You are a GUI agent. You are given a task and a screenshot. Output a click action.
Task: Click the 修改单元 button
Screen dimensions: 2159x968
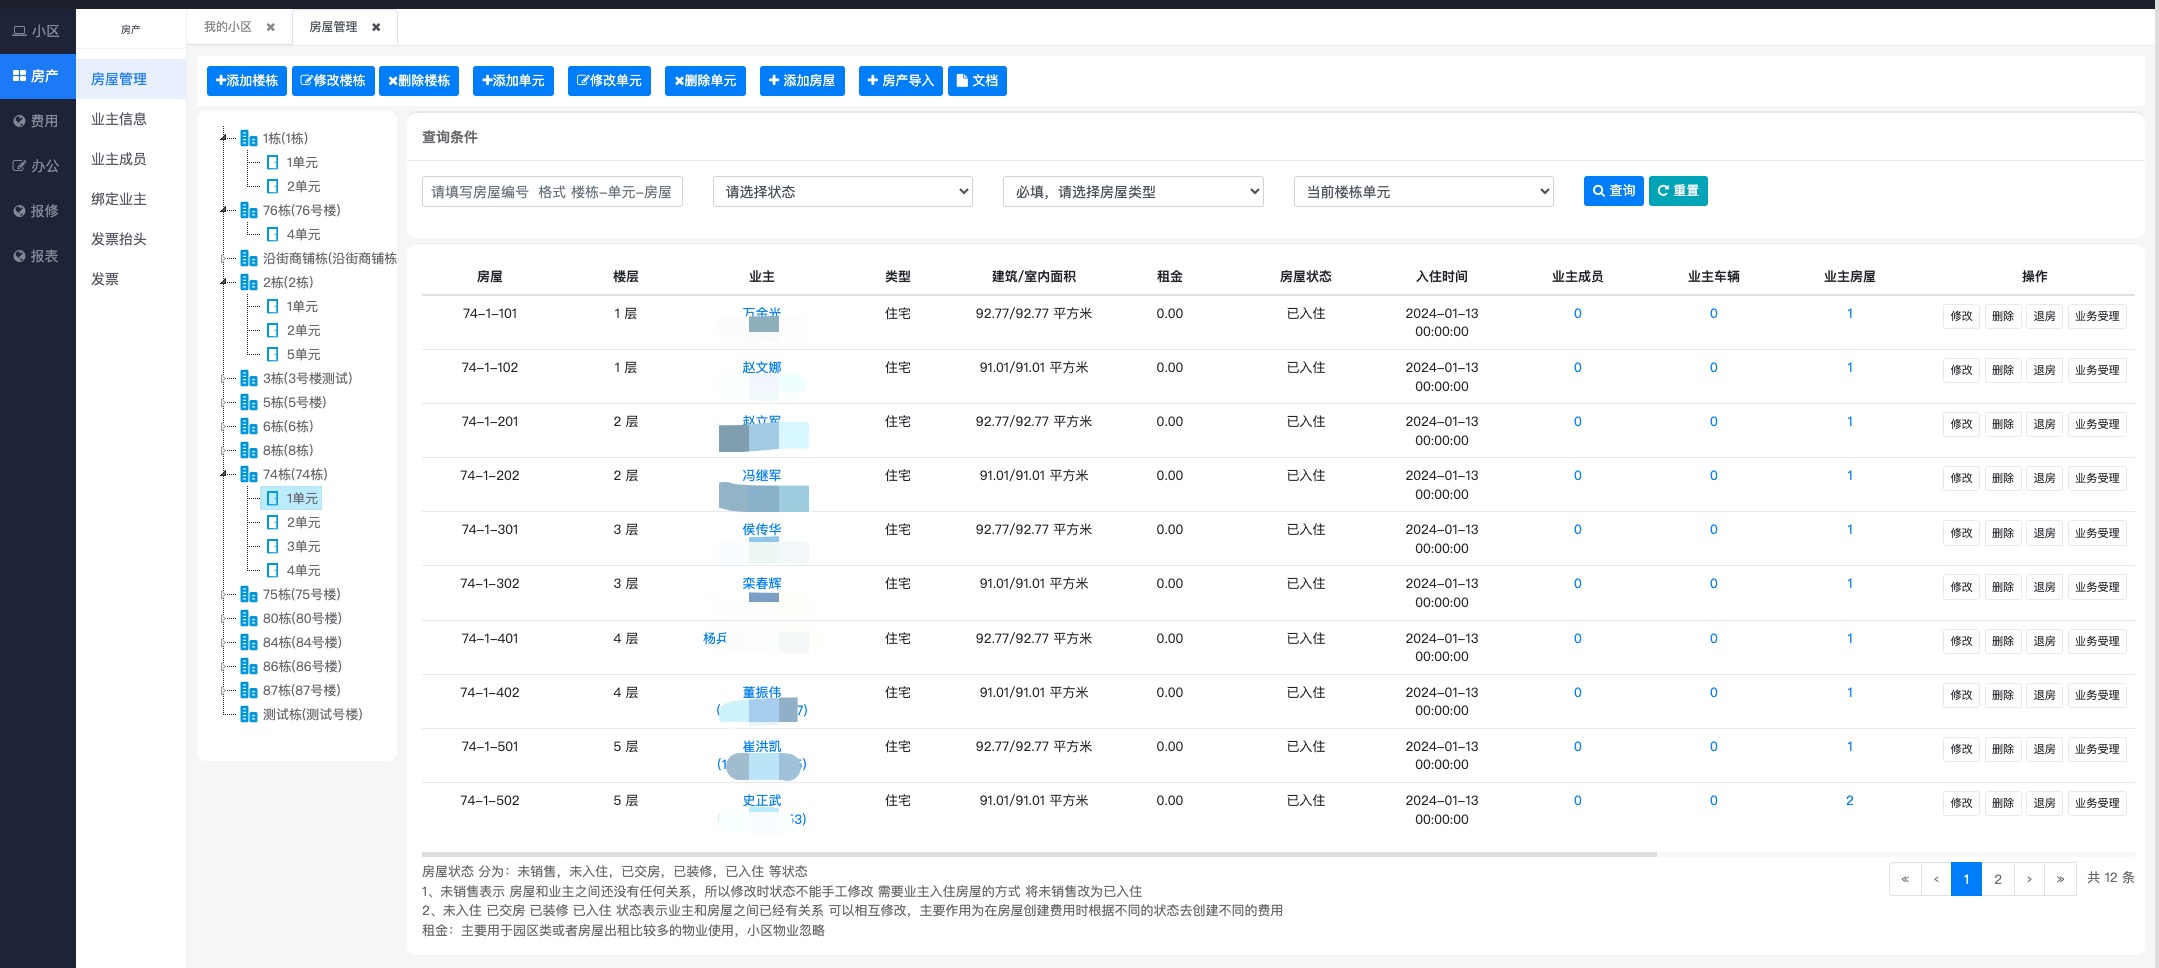pos(609,81)
